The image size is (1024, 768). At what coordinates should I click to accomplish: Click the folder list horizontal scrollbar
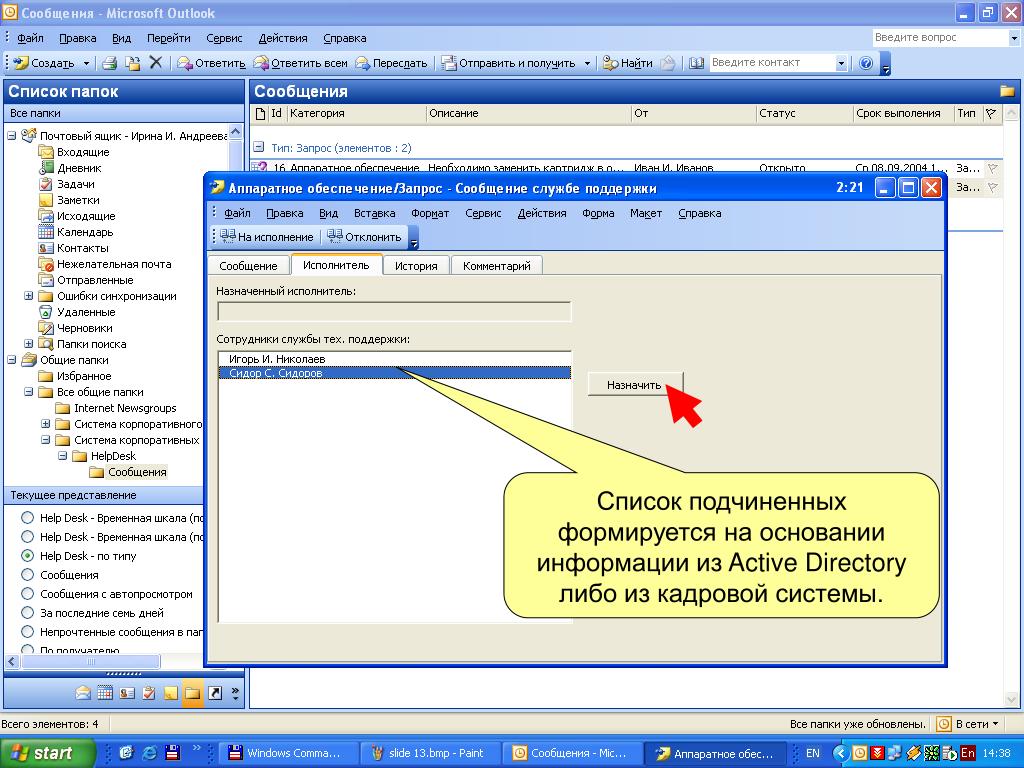click(x=91, y=662)
